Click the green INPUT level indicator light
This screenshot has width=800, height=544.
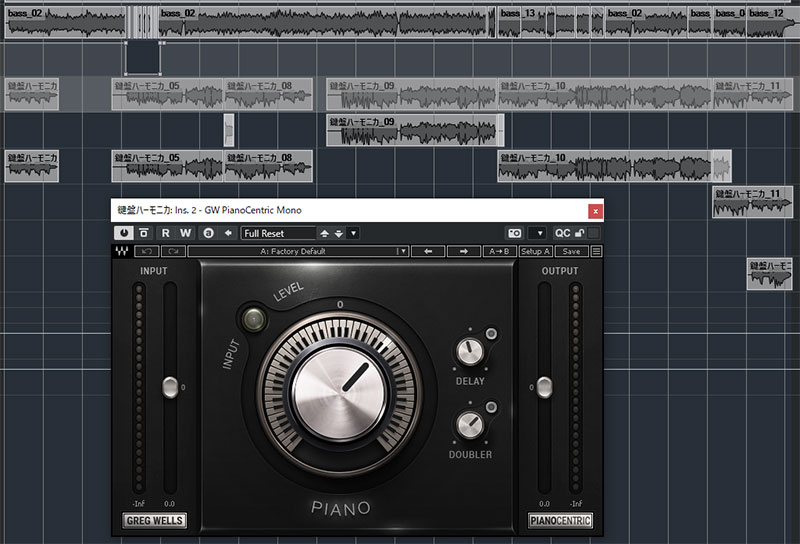point(254,320)
